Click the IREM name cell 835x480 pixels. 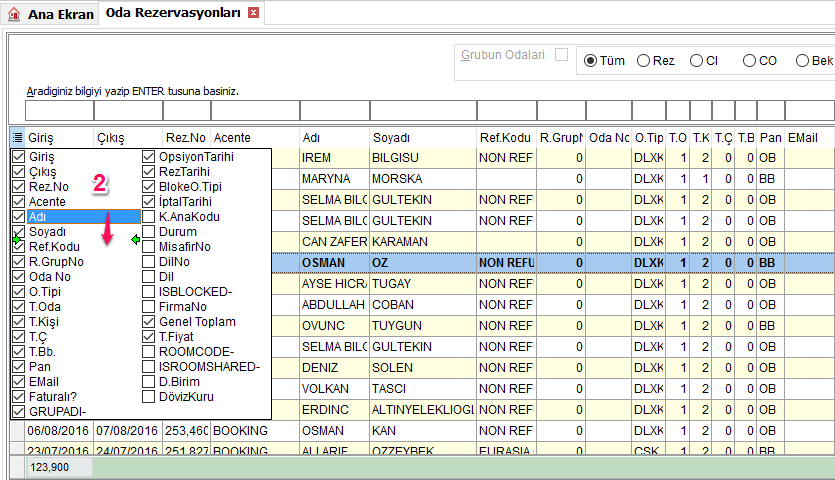334,158
